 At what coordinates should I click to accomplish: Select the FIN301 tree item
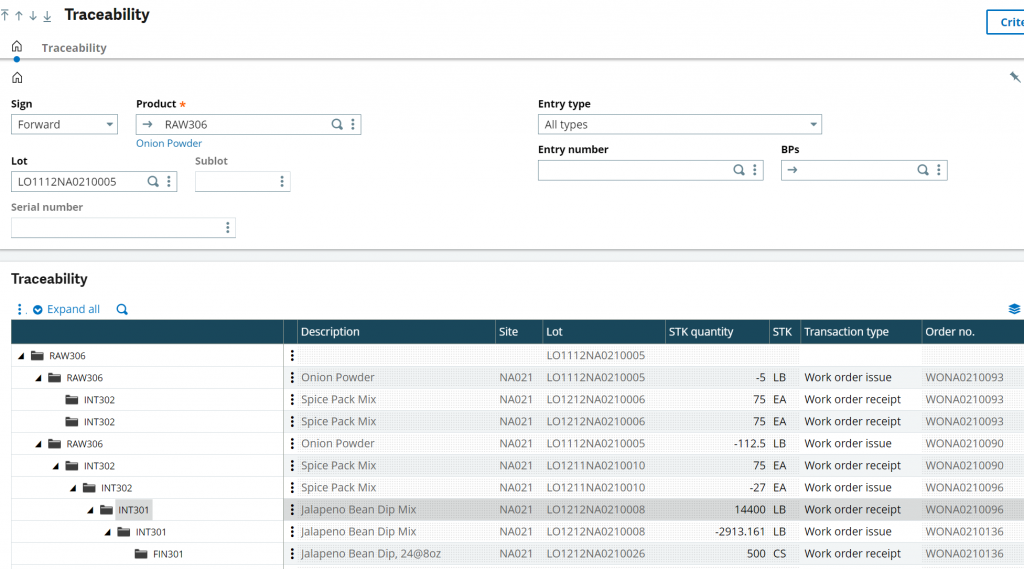click(x=168, y=554)
